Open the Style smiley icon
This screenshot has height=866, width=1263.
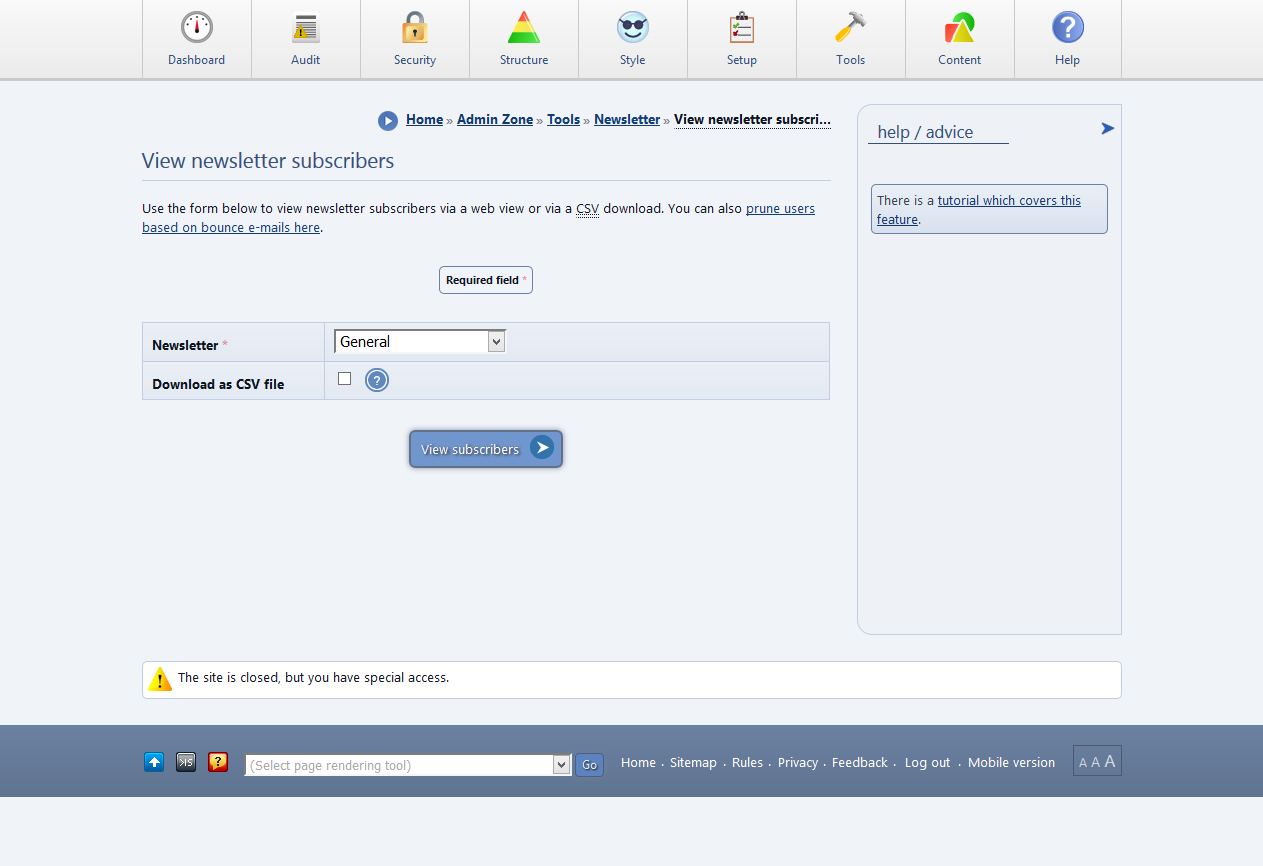pyautogui.click(x=633, y=28)
